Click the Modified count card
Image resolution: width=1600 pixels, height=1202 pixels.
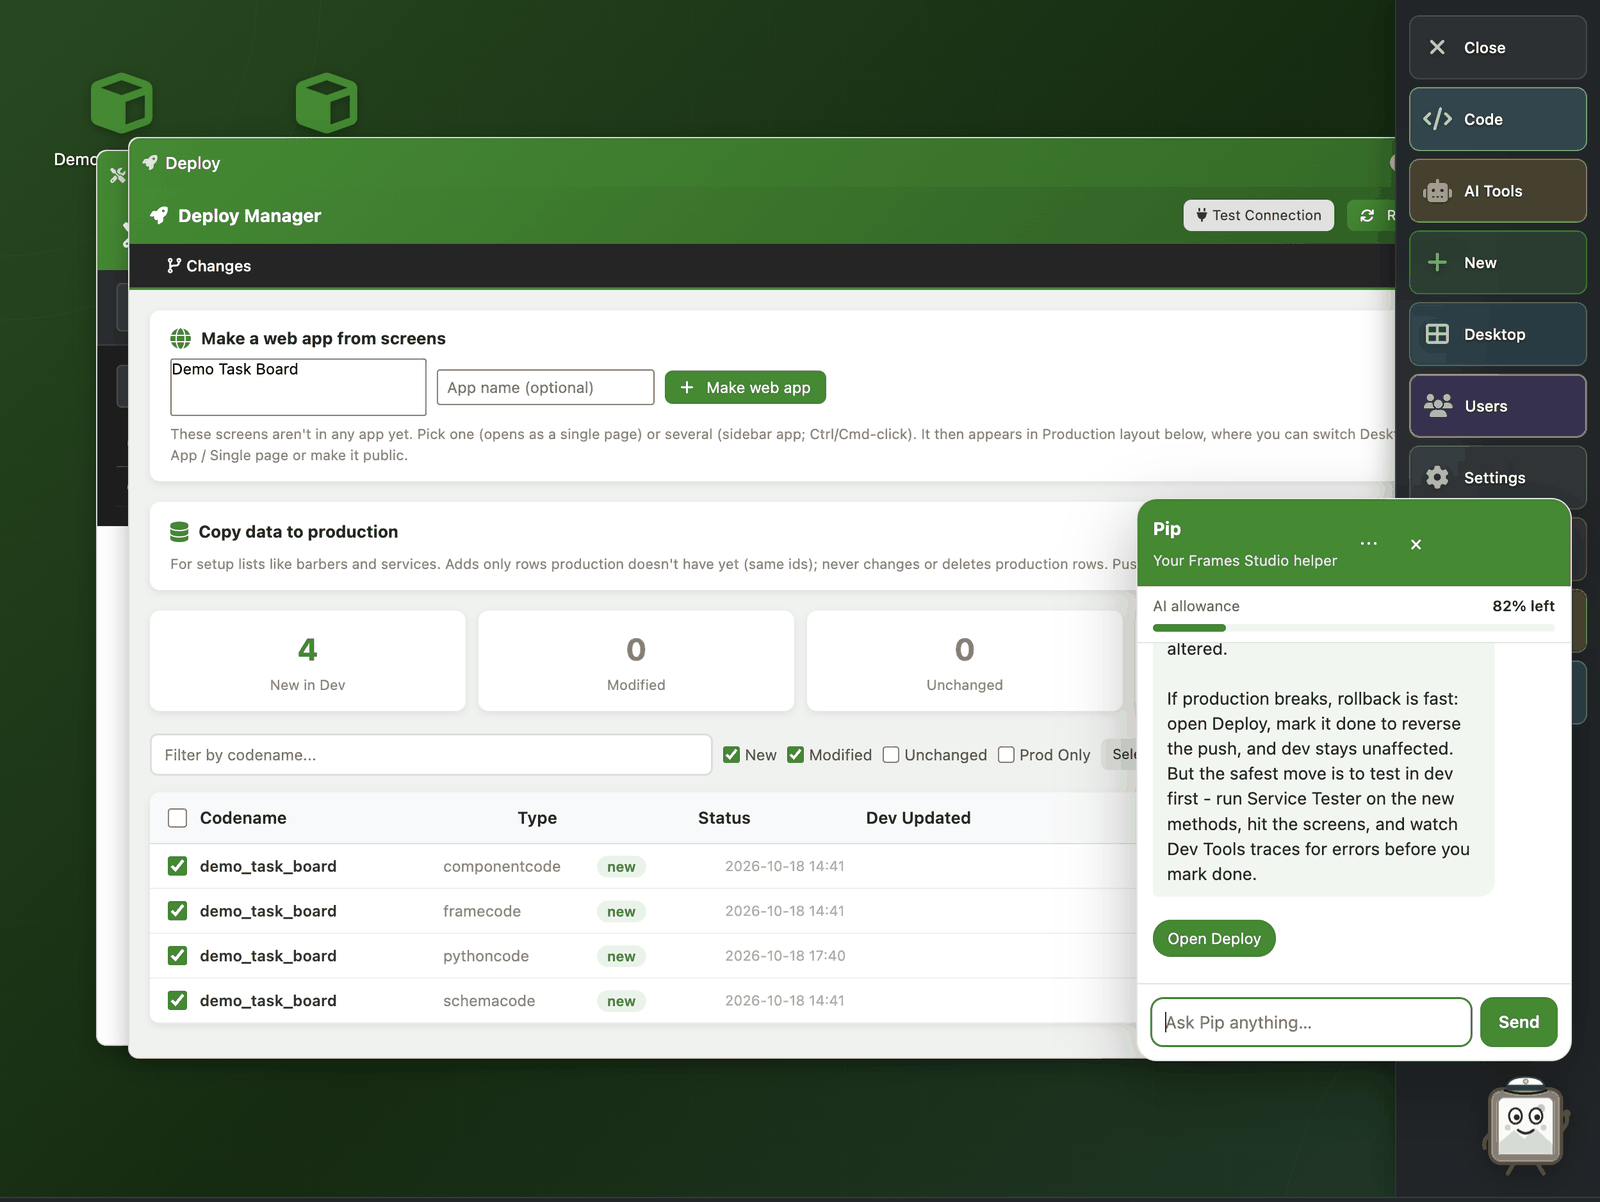(x=636, y=661)
